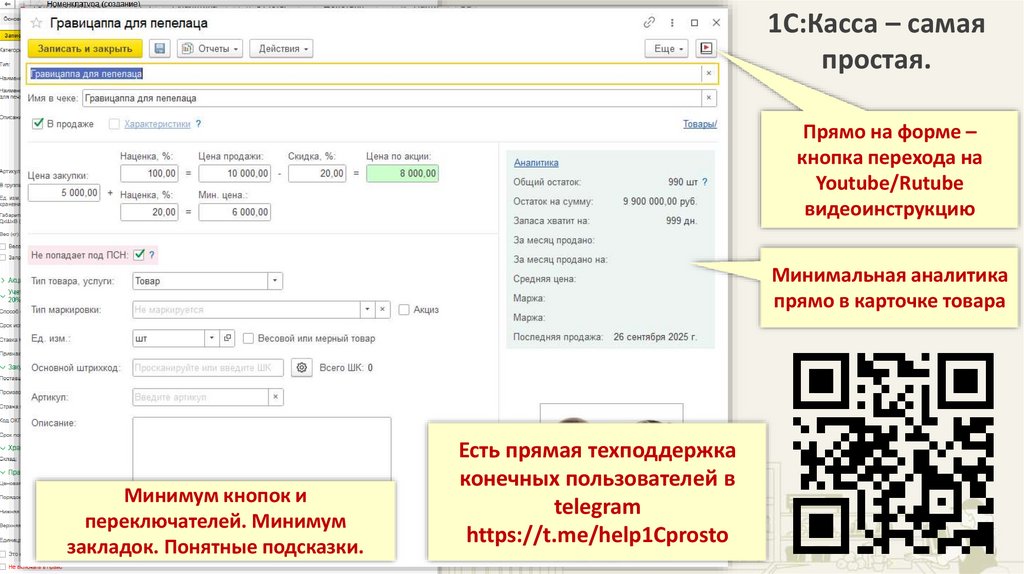Screen dimensions: 1024x574
Task: Click the help question mark near Характеристики
Action: tap(199, 124)
